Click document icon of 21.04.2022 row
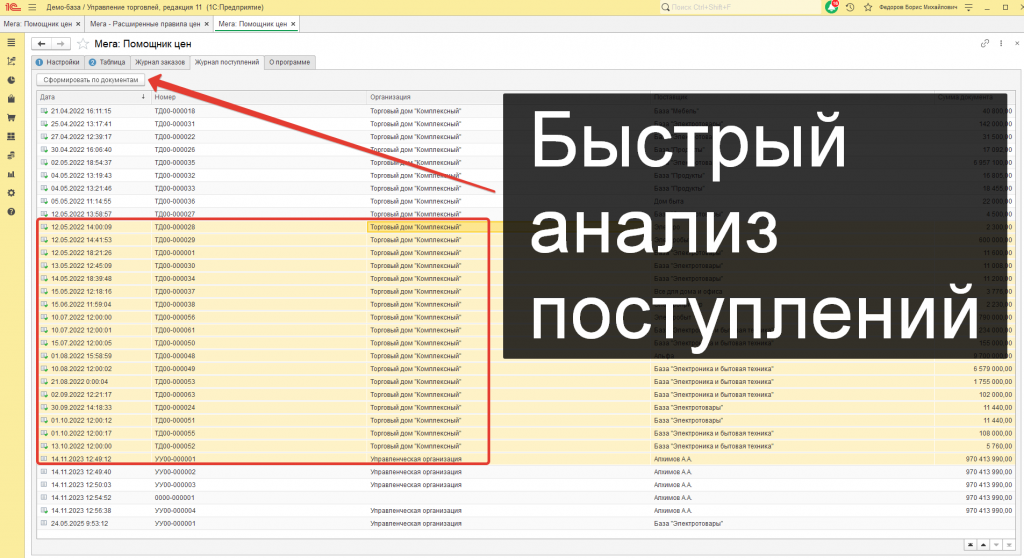 click(44, 111)
